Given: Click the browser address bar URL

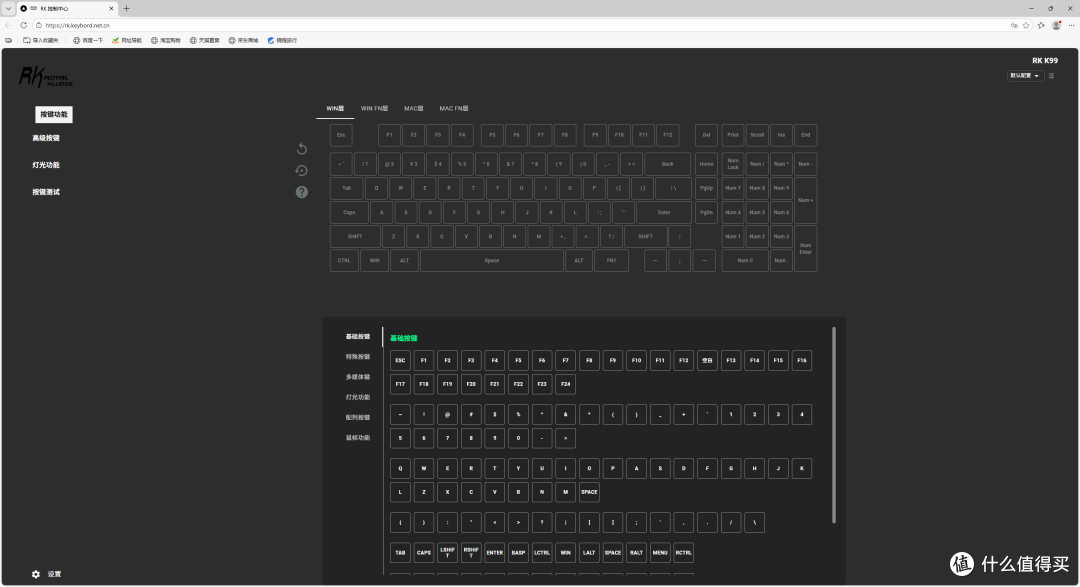Looking at the screenshot, I should pos(77,25).
